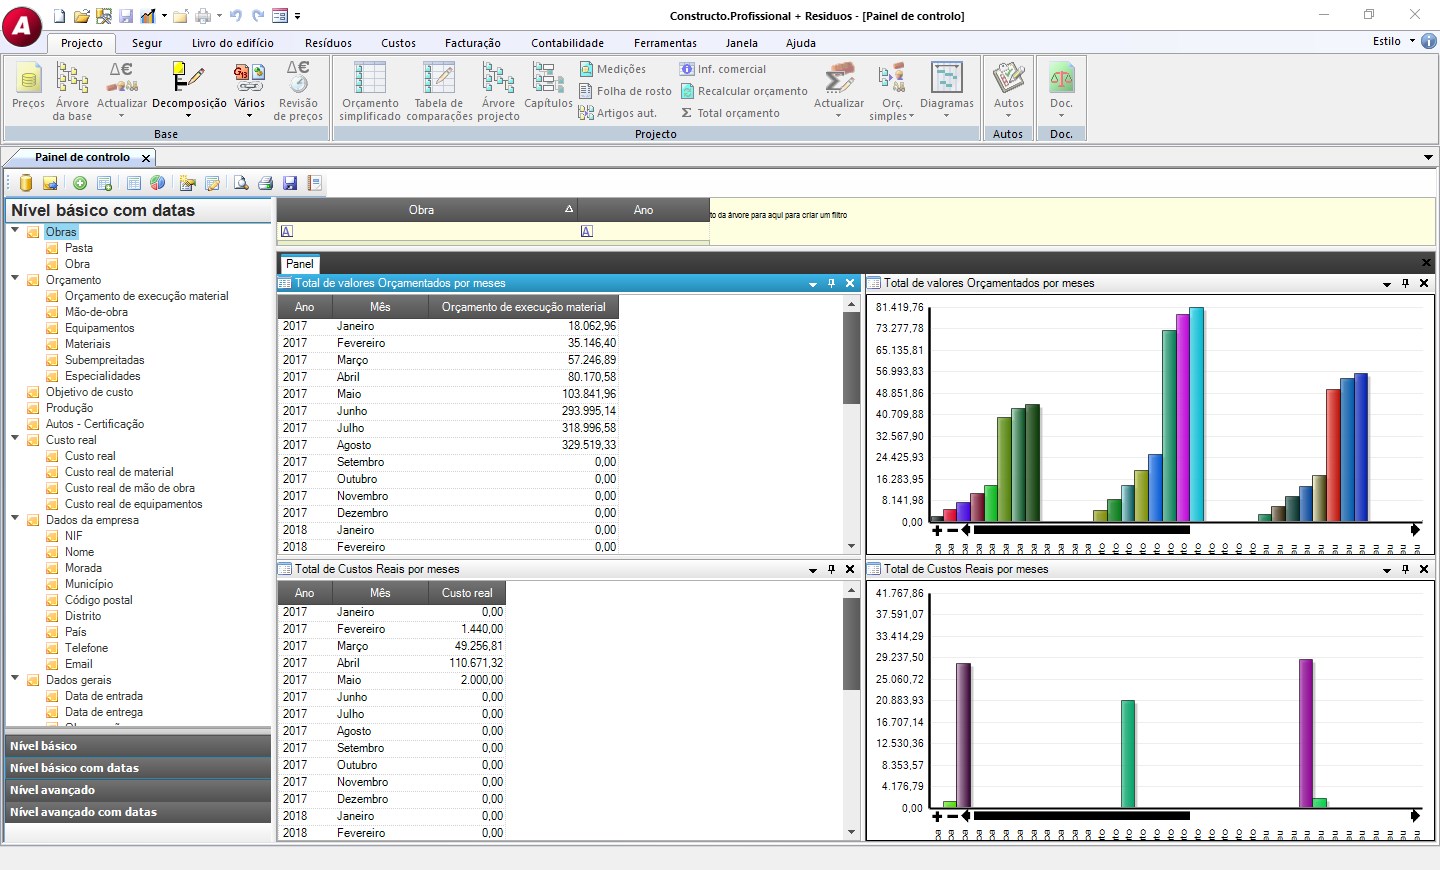
Task: Toggle pin on orçamentados table panel
Action: 832,283
